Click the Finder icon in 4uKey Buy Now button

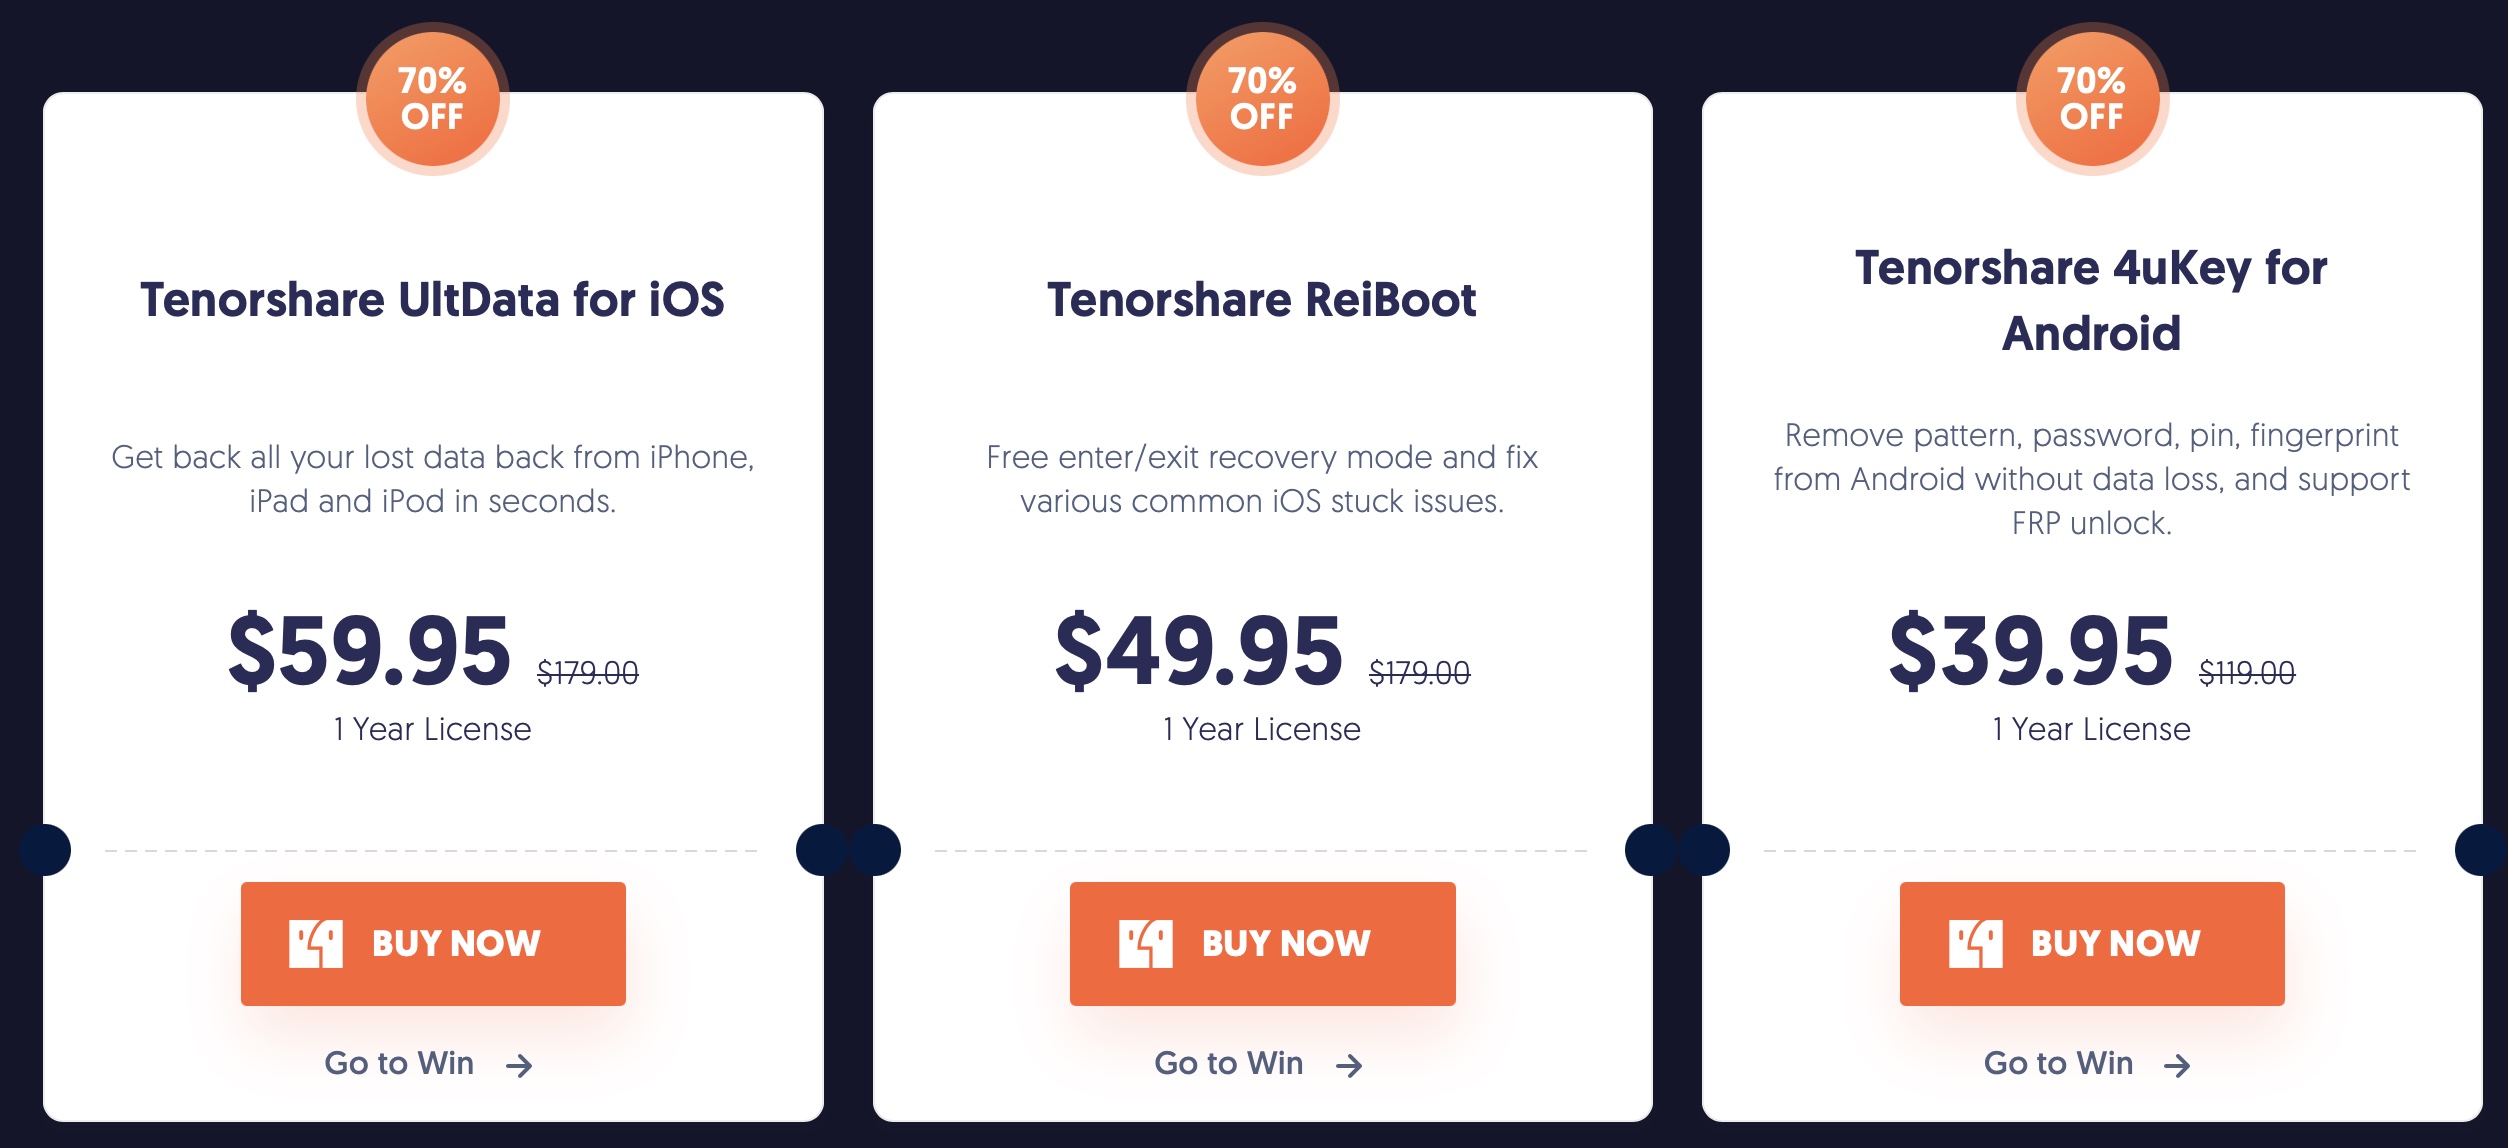coord(1975,944)
